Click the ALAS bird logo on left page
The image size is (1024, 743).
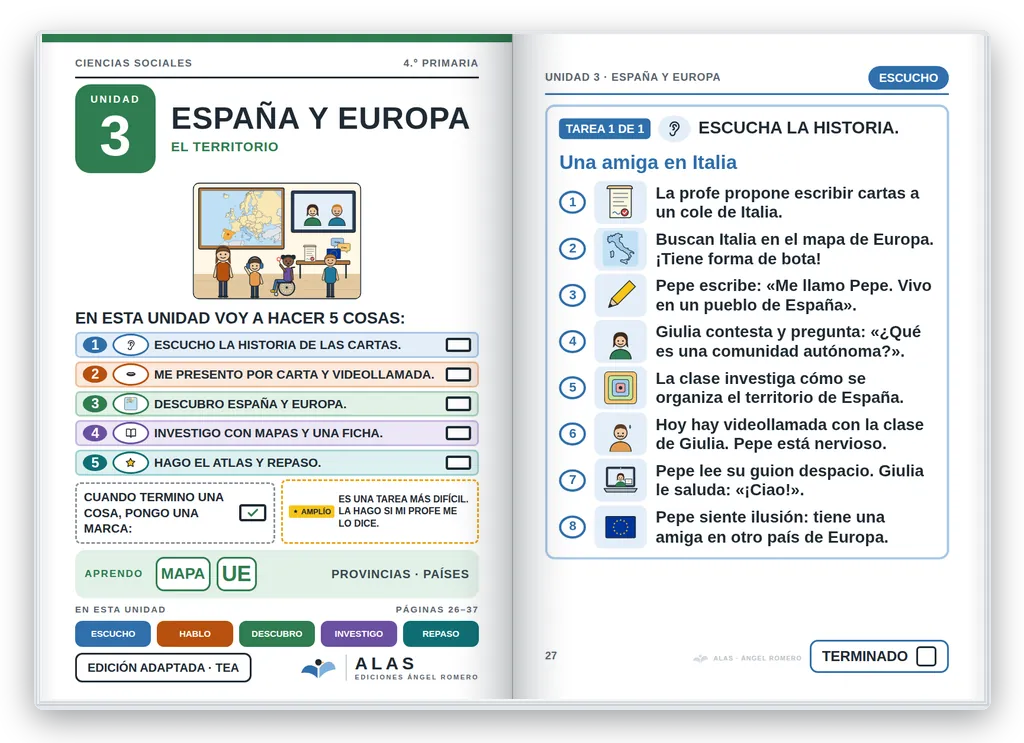319,668
